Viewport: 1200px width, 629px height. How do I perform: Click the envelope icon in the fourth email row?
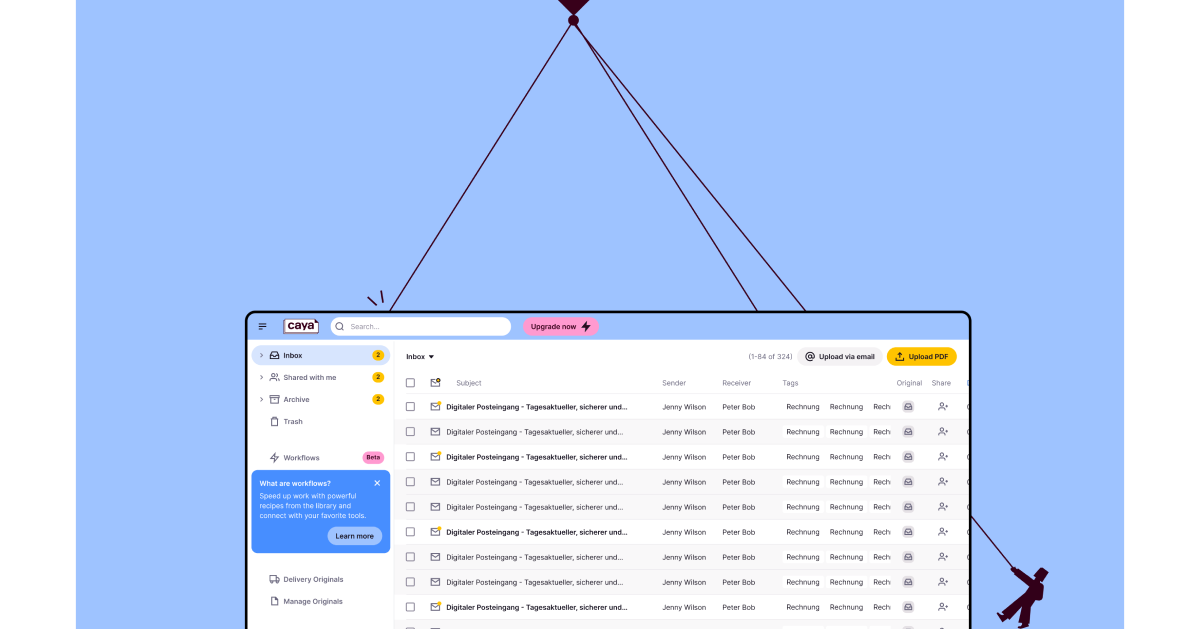tap(435, 482)
